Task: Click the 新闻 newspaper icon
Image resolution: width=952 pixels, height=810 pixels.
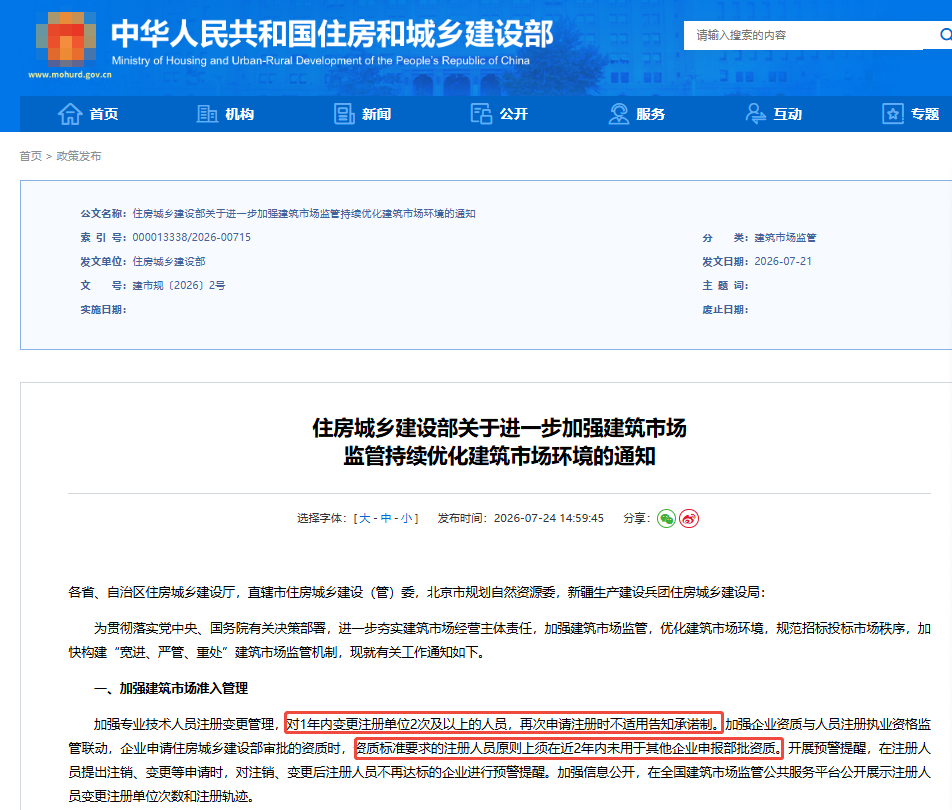Action: point(344,114)
